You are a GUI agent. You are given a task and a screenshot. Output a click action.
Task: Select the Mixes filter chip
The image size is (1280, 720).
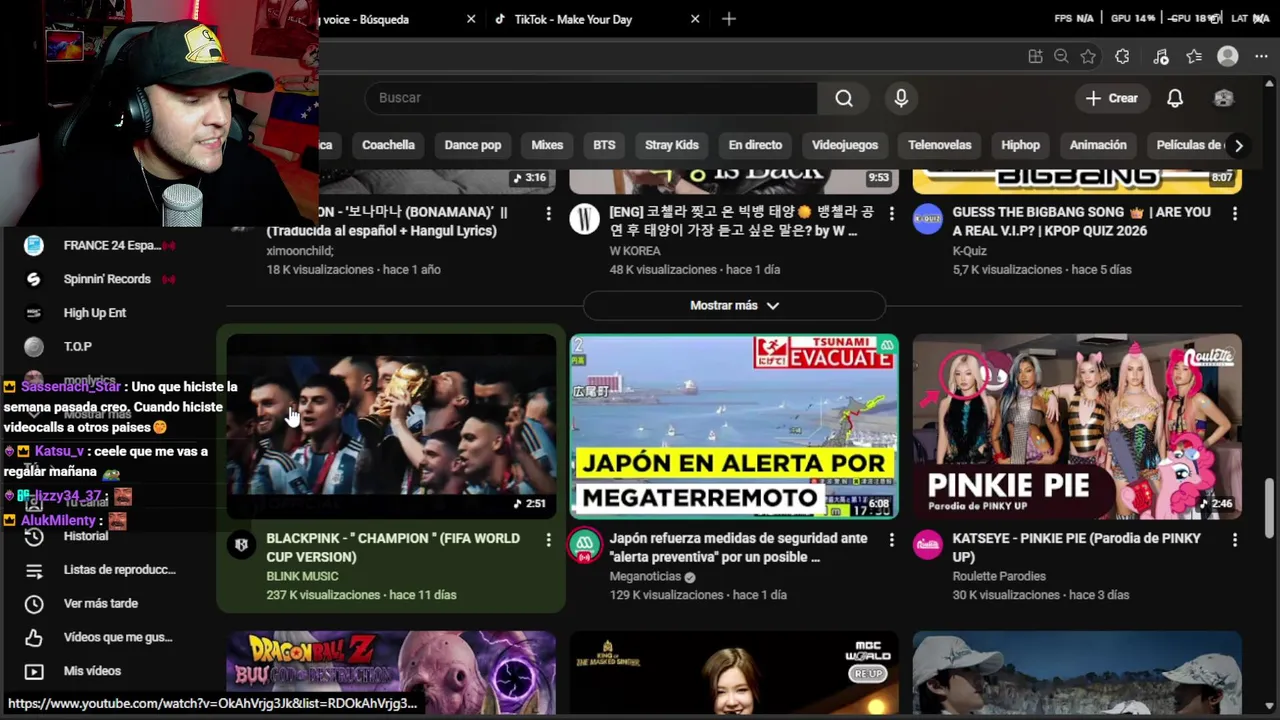coord(547,145)
